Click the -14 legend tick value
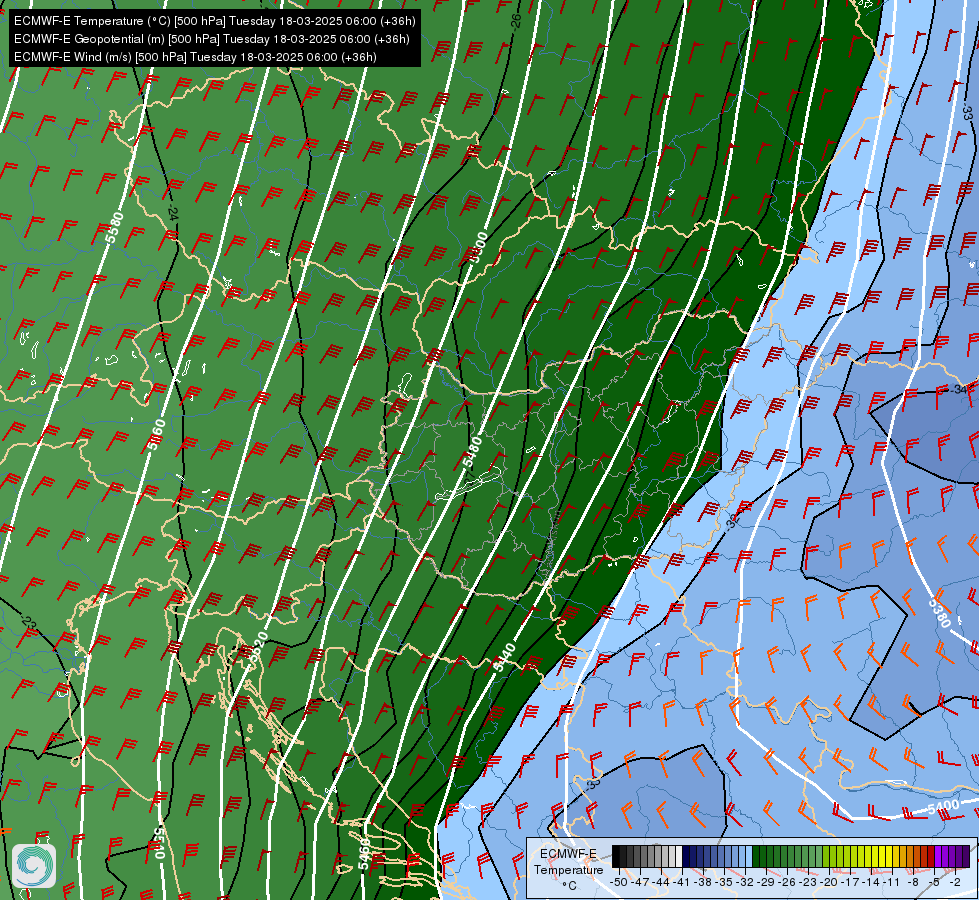979x900 pixels. (x=872, y=882)
